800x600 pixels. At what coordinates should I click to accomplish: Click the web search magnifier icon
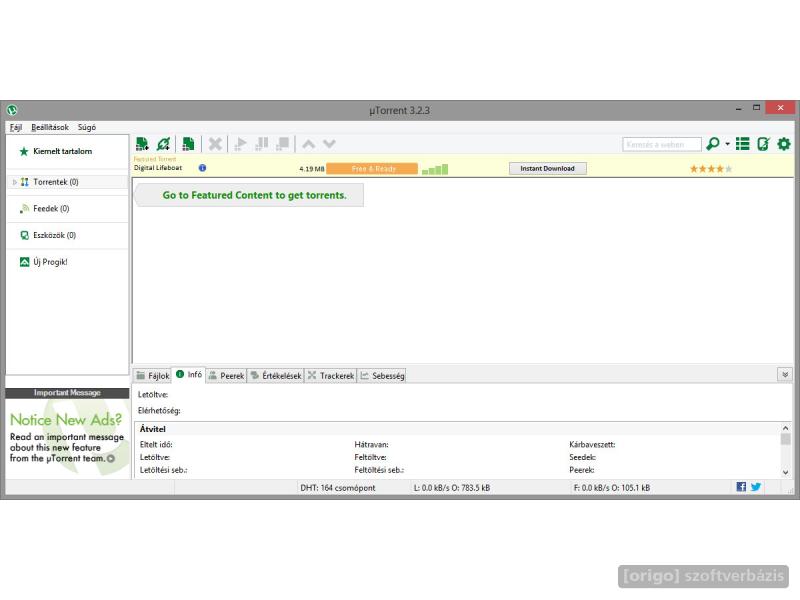coord(713,144)
